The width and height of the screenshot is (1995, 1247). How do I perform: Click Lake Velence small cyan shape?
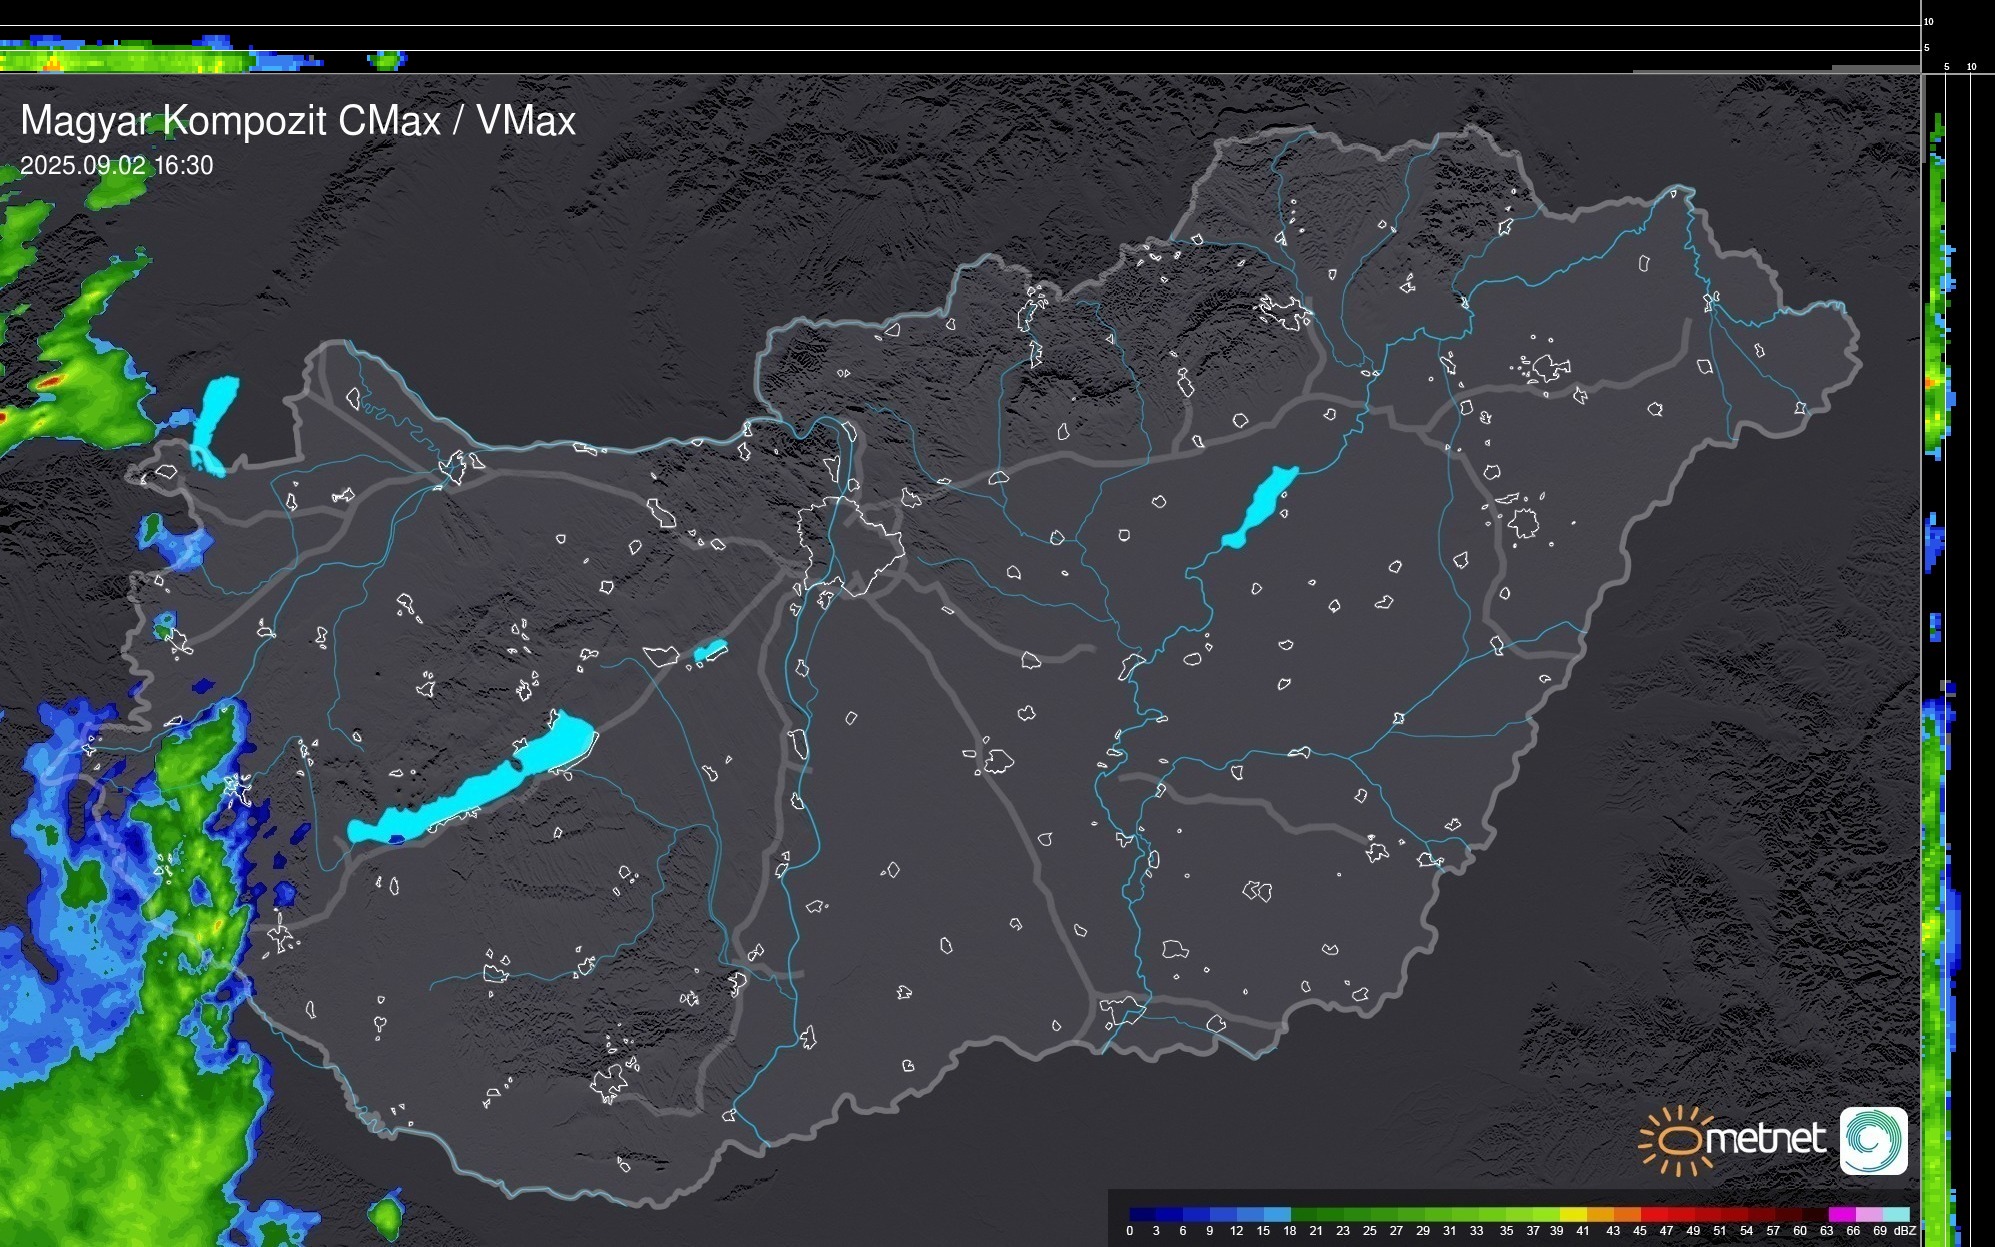pyautogui.click(x=710, y=651)
